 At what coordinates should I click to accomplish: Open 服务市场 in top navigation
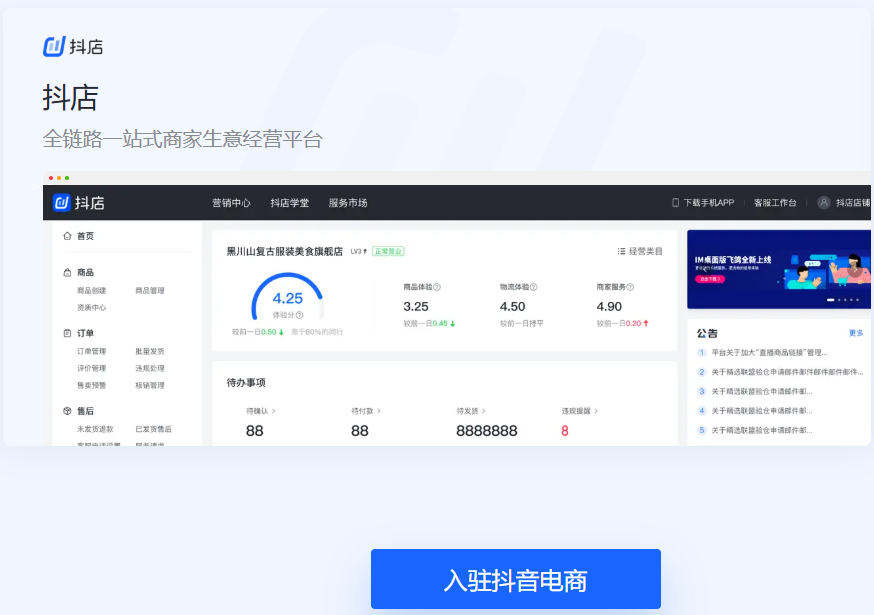(348, 203)
